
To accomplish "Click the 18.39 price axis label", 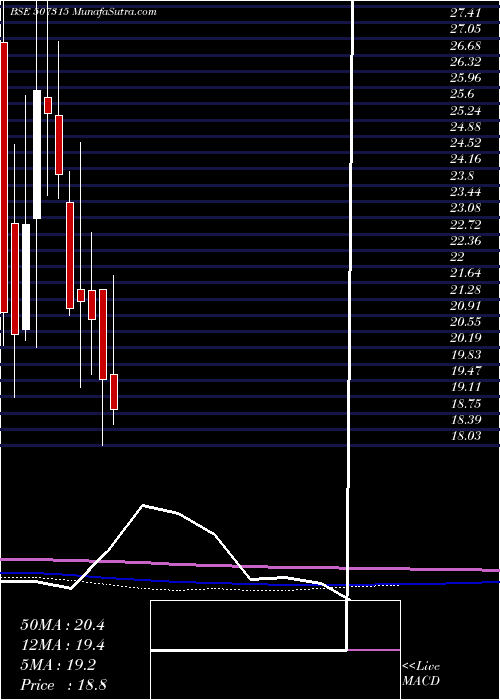I will click(x=466, y=420).
